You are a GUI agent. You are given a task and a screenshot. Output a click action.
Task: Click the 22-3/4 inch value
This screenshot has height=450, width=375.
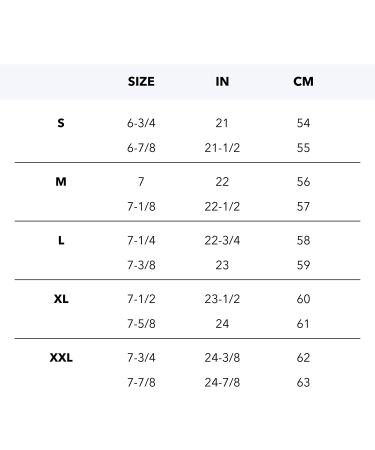tap(222, 240)
